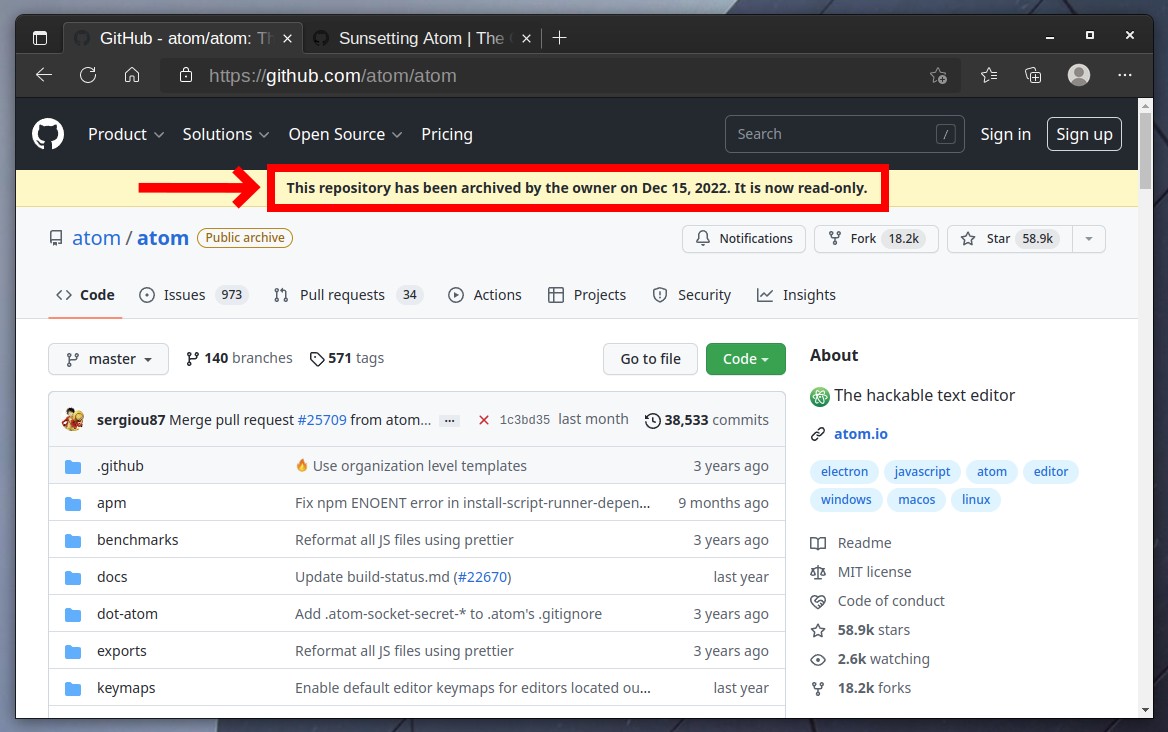Expand the Open Source menu
Screen dimensions: 1168x732
[x=345, y=134]
